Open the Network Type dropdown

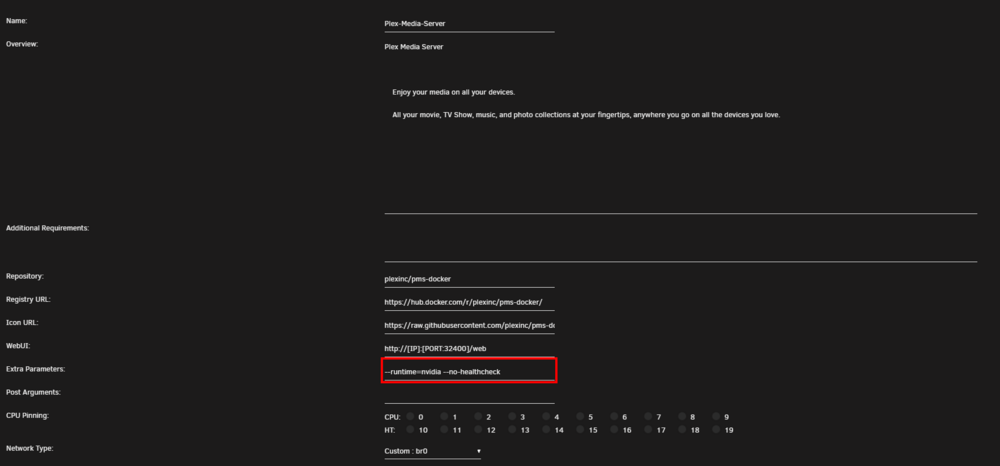[433, 451]
